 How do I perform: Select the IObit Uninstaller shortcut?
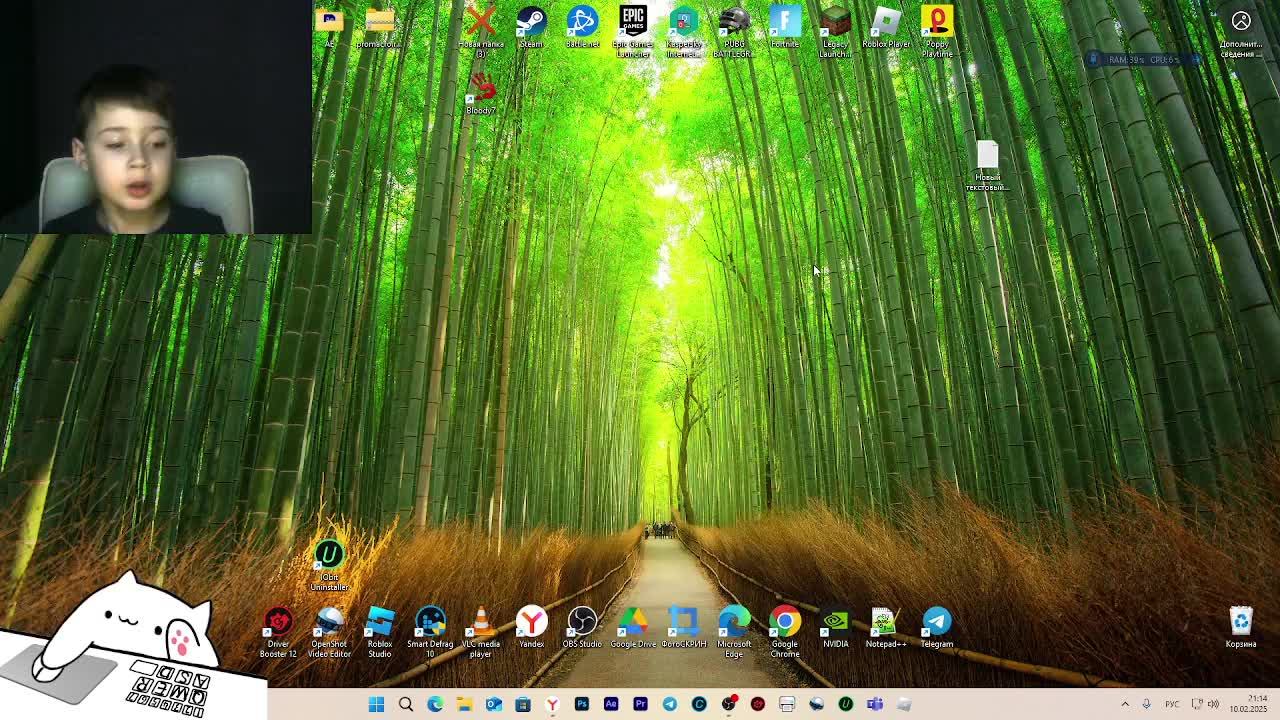[x=329, y=566]
